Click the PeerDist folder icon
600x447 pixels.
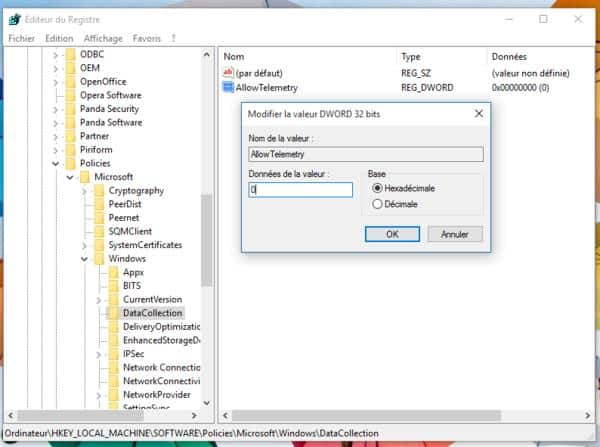99,204
